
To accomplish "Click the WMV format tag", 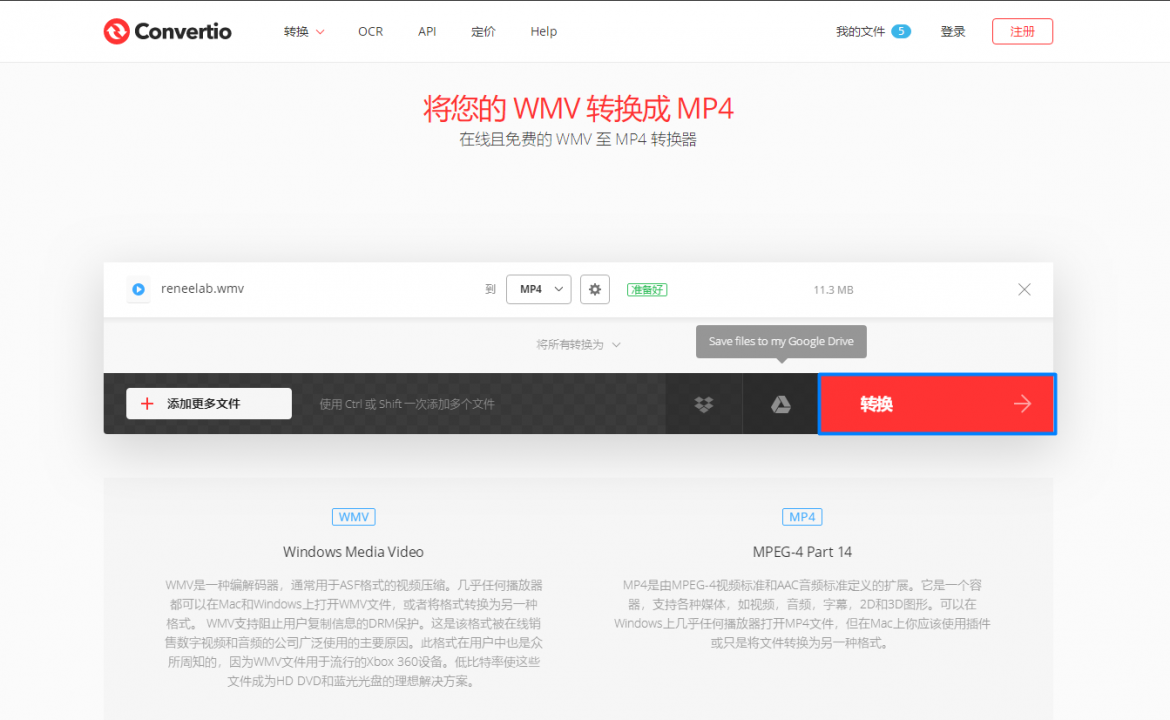I will 354,517.
